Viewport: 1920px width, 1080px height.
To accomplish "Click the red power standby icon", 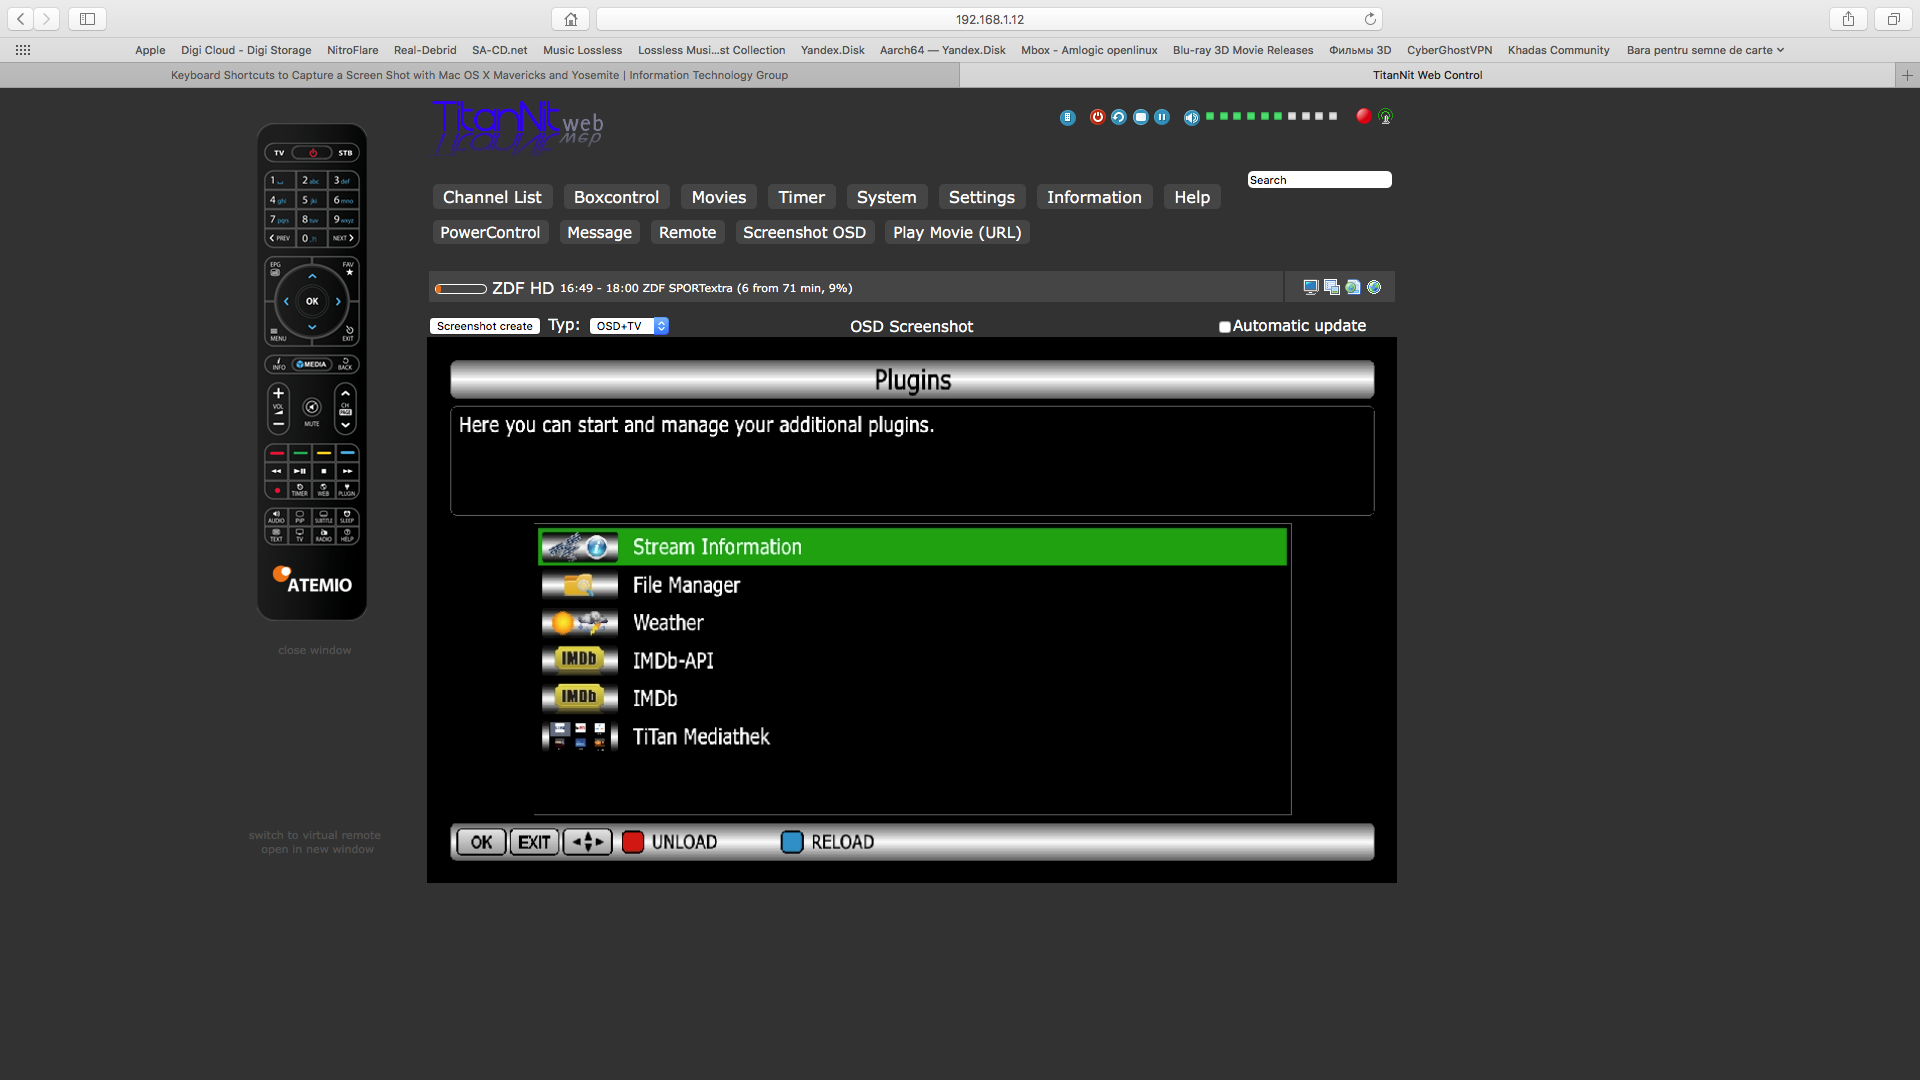I will click(1097, 117).
